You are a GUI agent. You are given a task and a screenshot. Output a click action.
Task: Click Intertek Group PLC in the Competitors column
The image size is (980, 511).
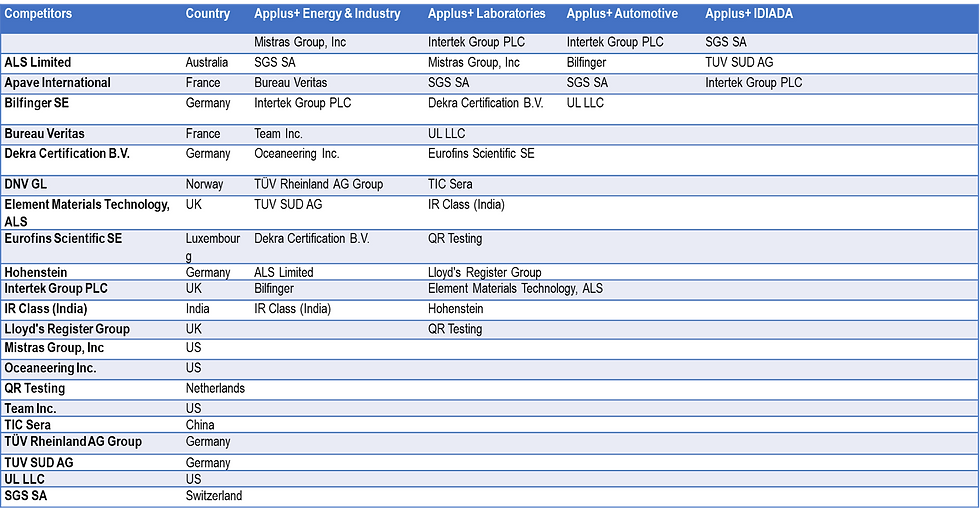(x=56, y=289)
